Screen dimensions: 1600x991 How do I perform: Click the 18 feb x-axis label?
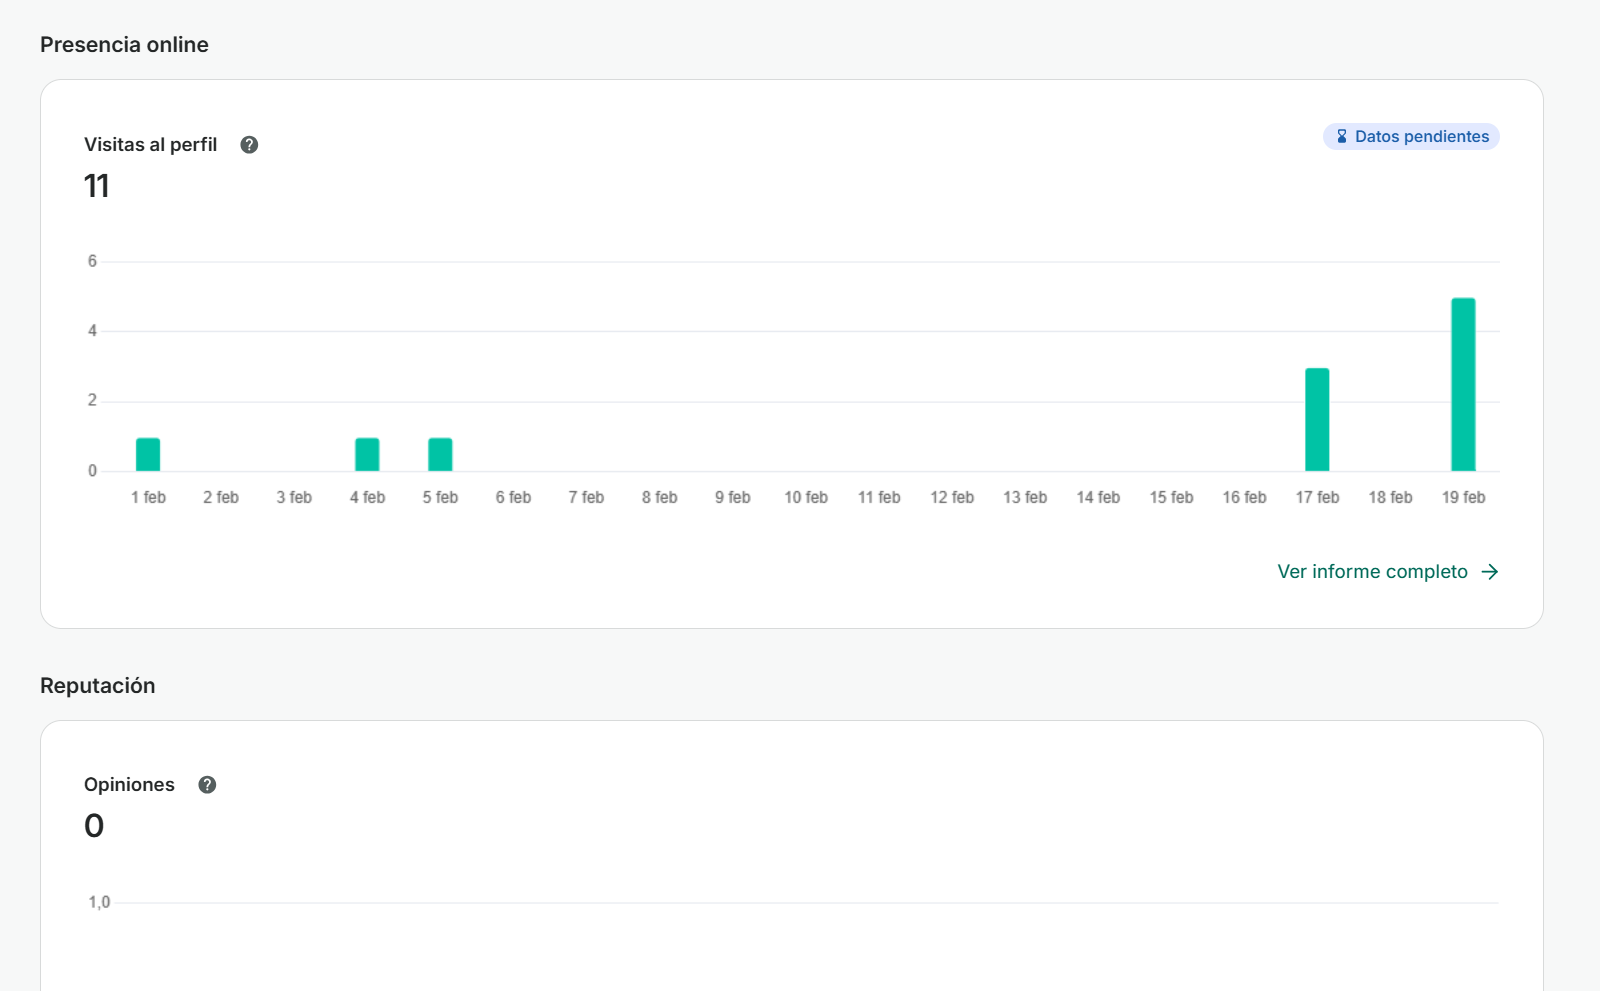(x=1390, y=498)
